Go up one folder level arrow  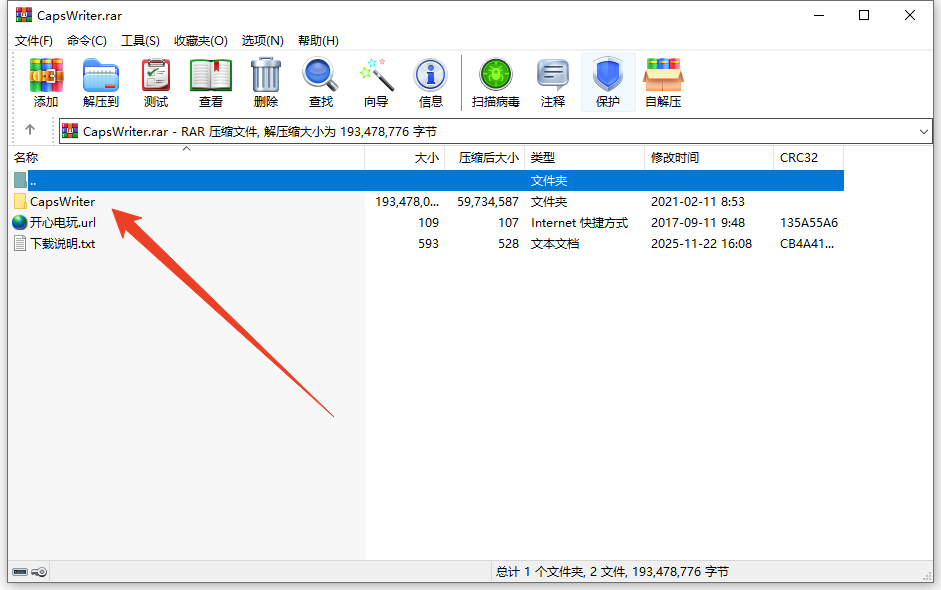tap(30, 130)
